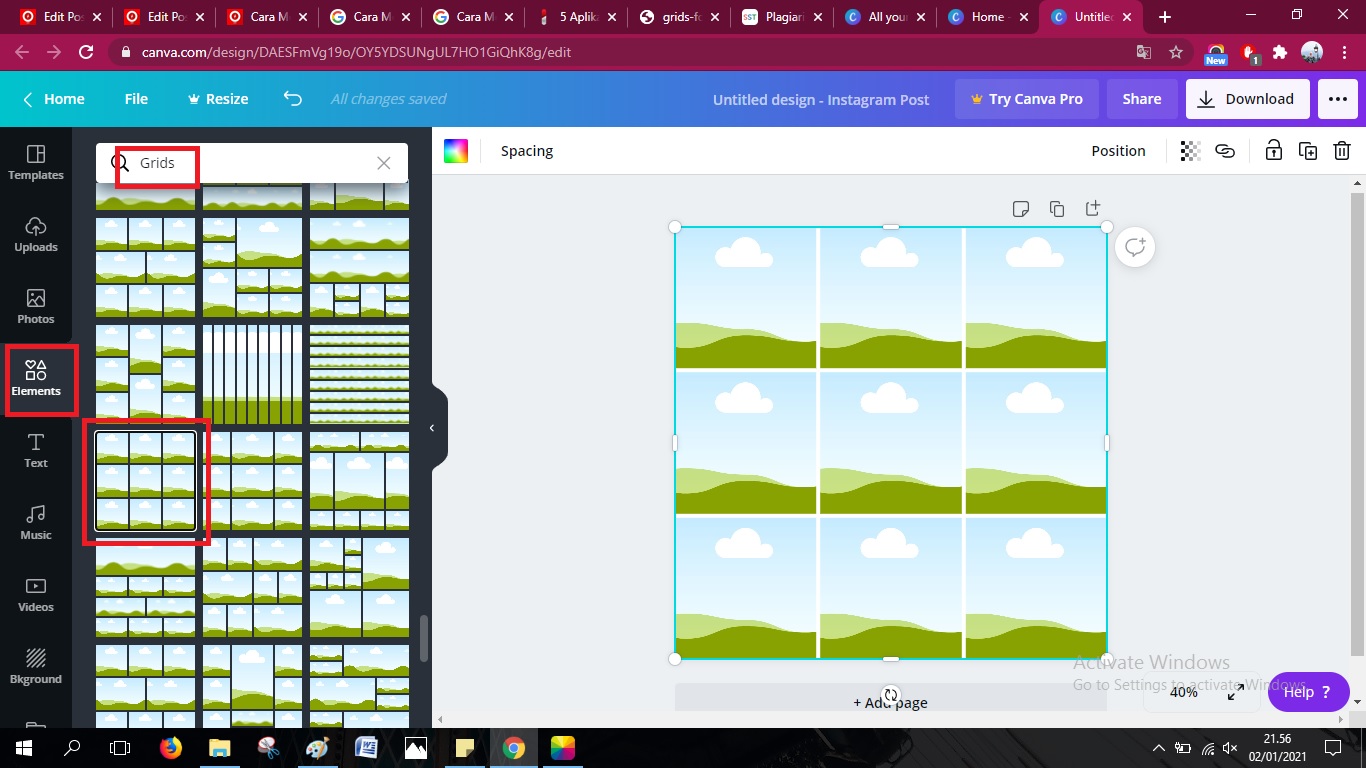Open a new browser tab

coord(1165,17)
